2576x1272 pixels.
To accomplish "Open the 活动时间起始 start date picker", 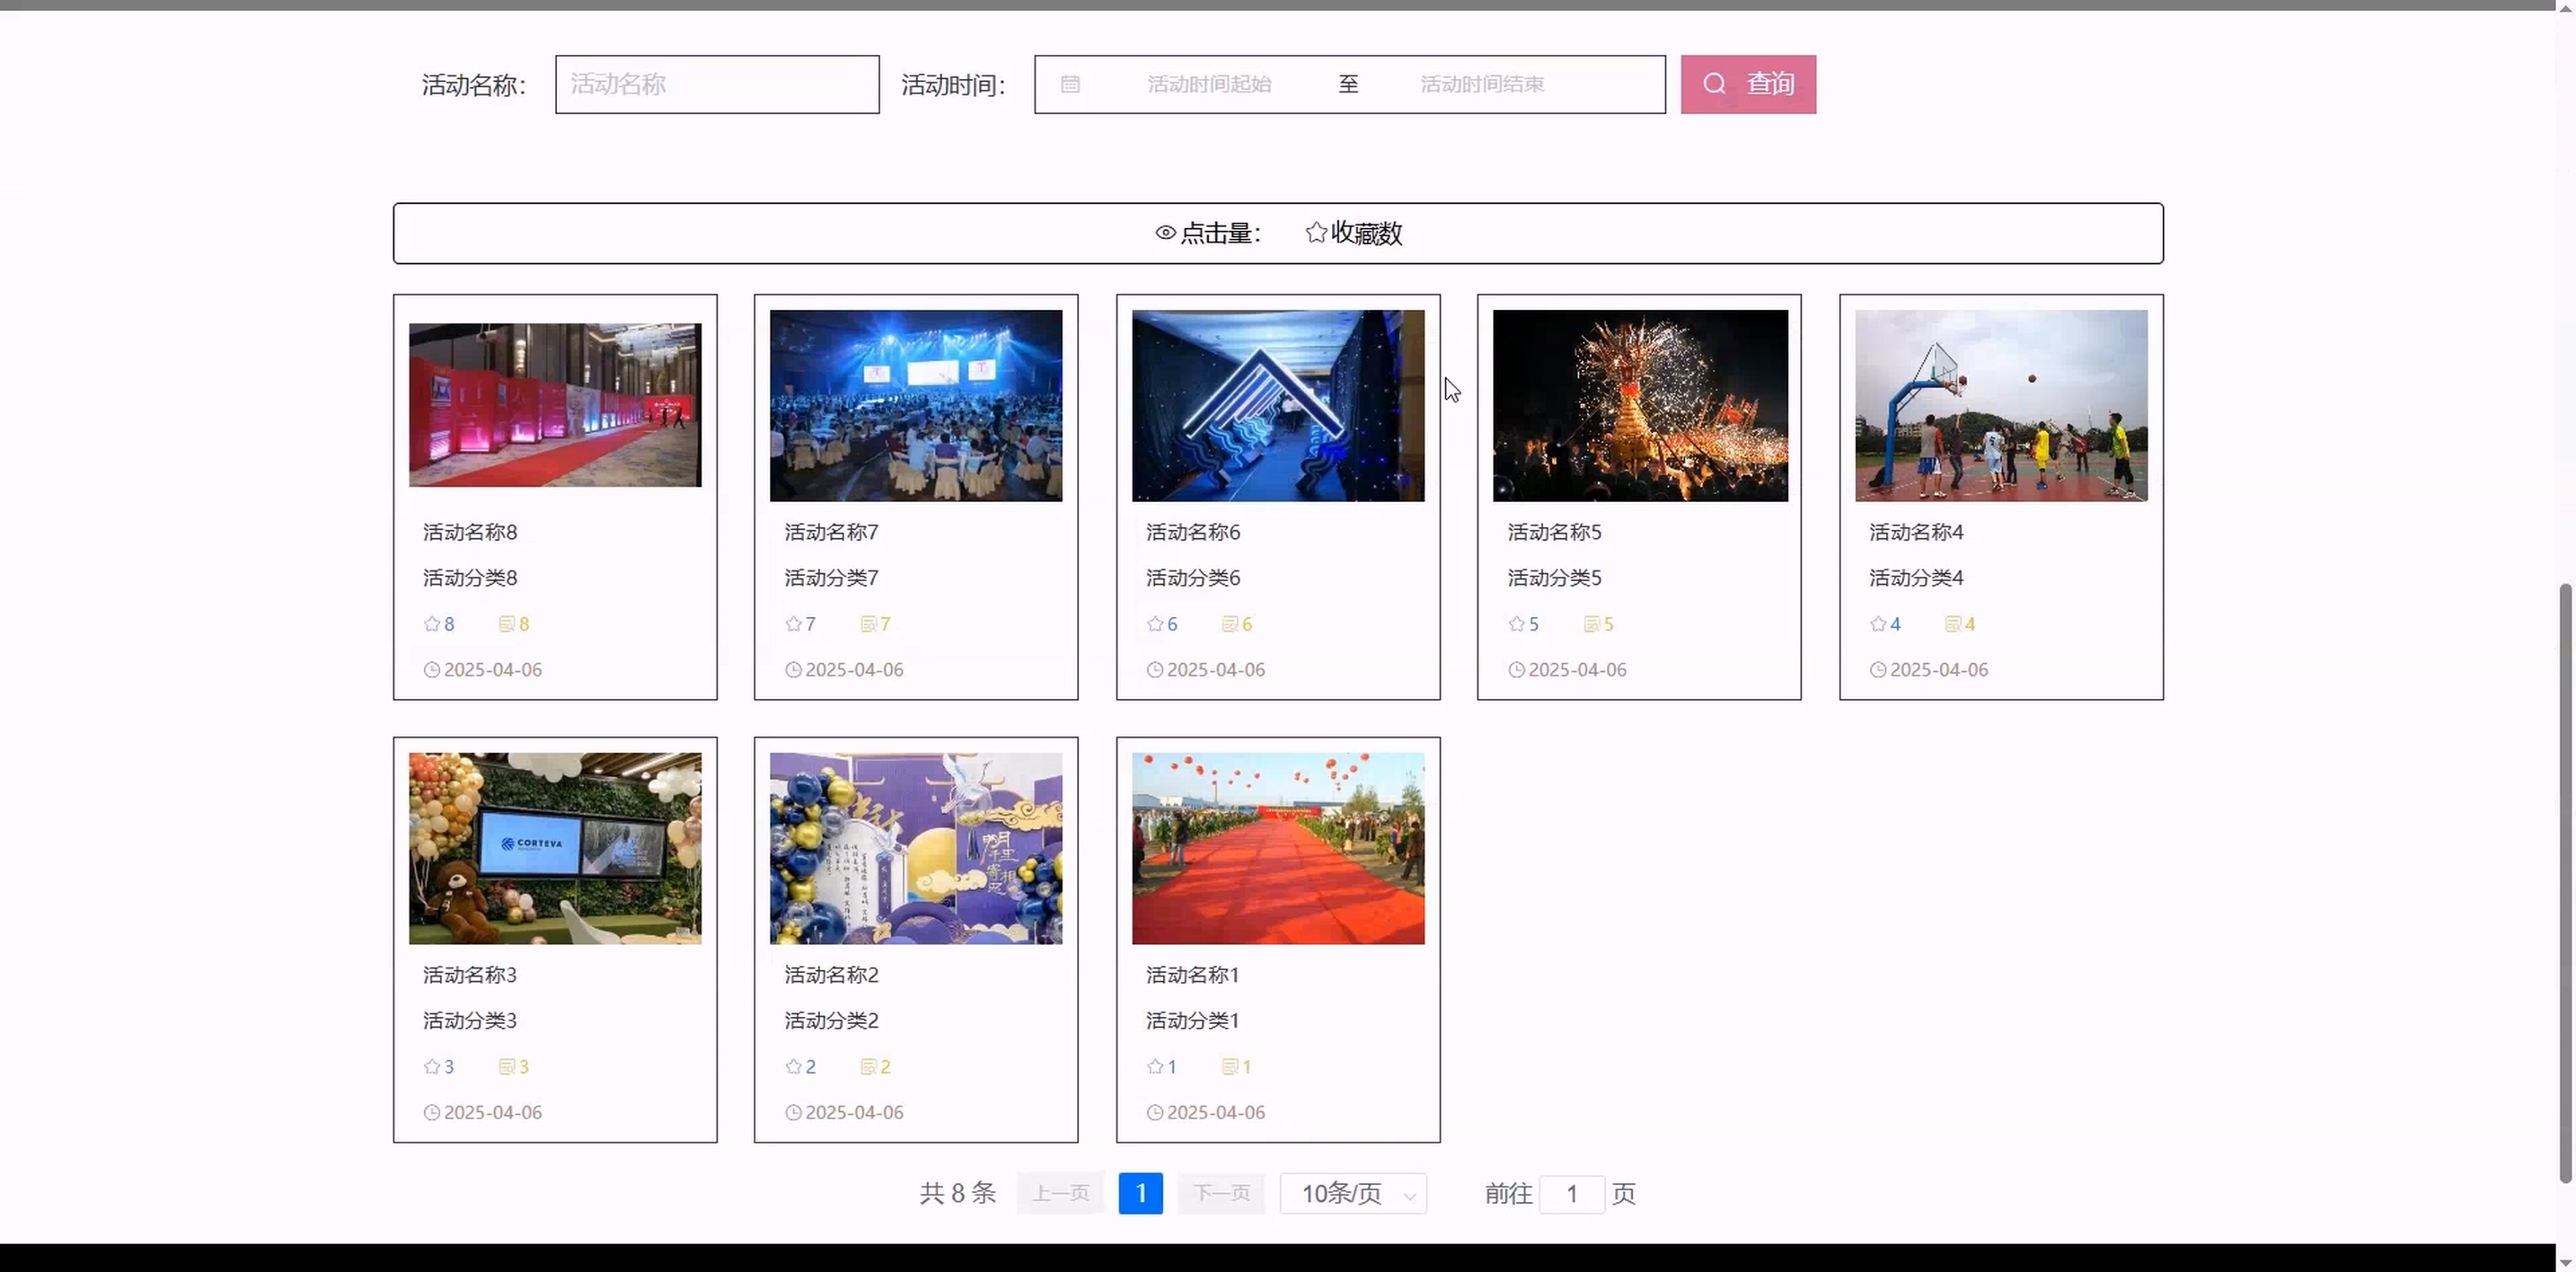I will coord(1209,85).
